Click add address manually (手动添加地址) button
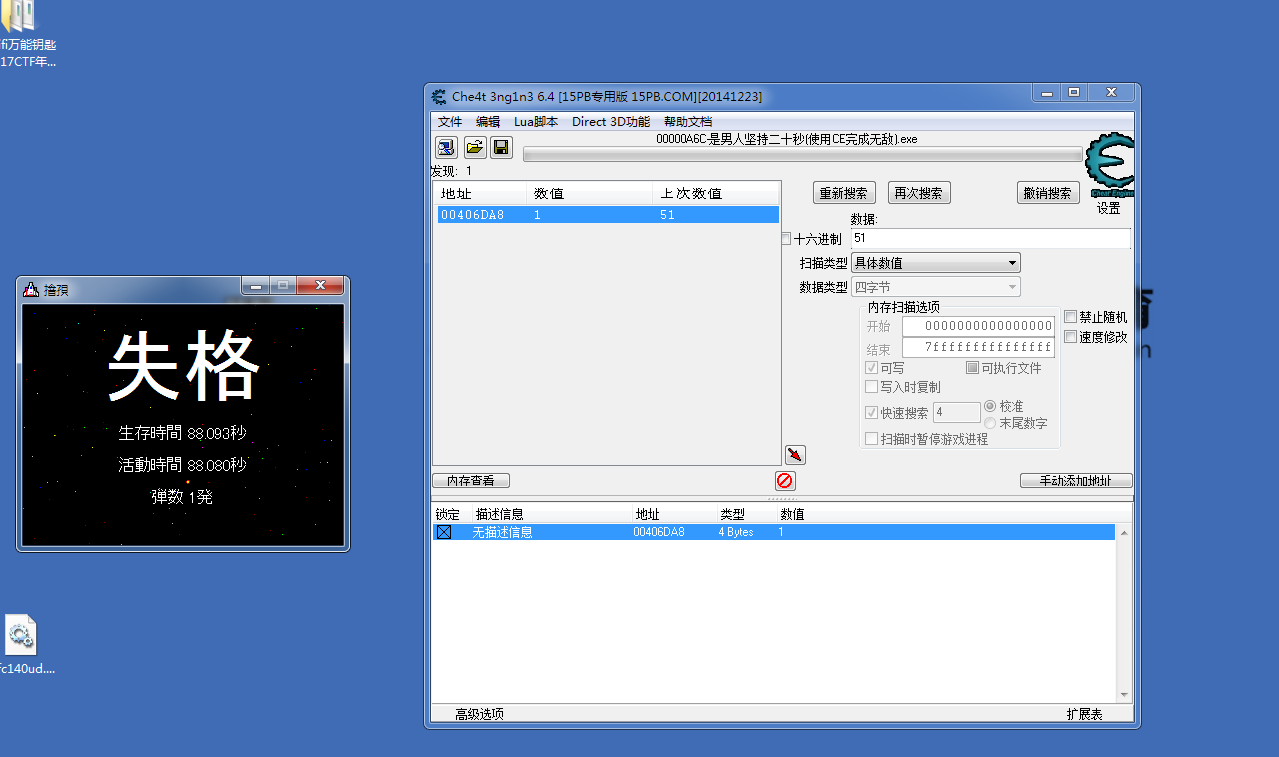 1076,481
